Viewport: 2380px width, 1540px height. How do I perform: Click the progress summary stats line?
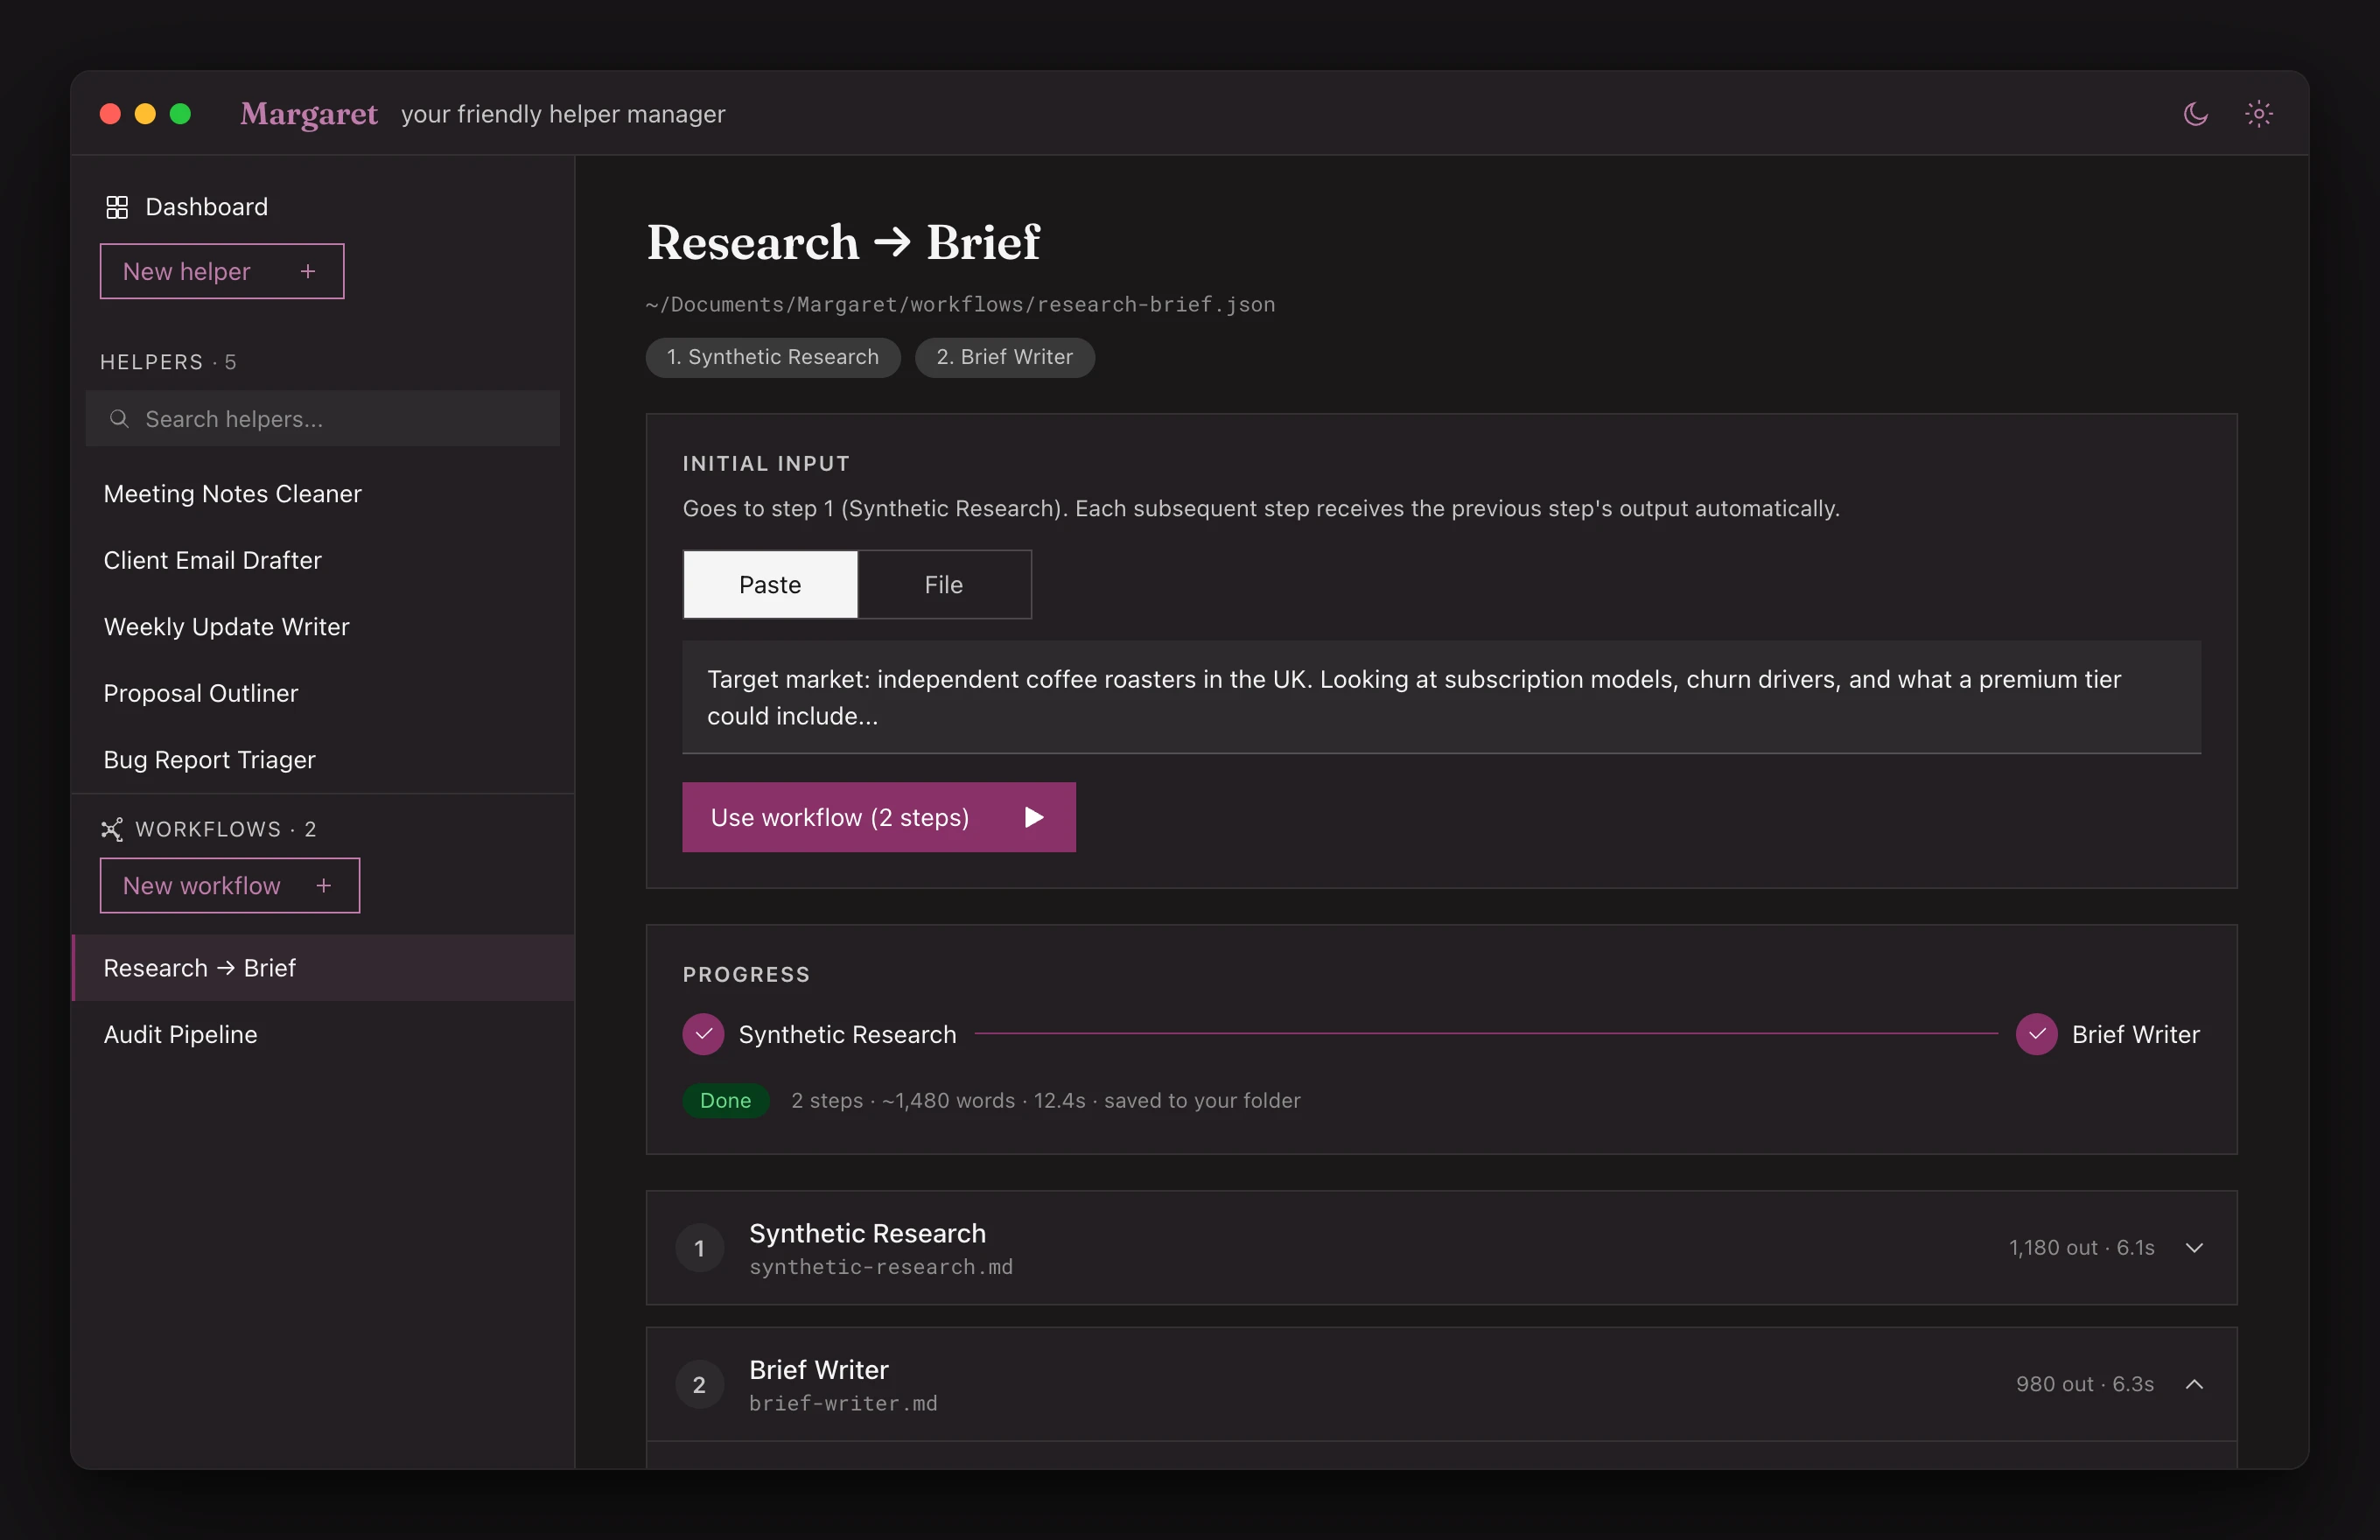coord(1046,1100)
